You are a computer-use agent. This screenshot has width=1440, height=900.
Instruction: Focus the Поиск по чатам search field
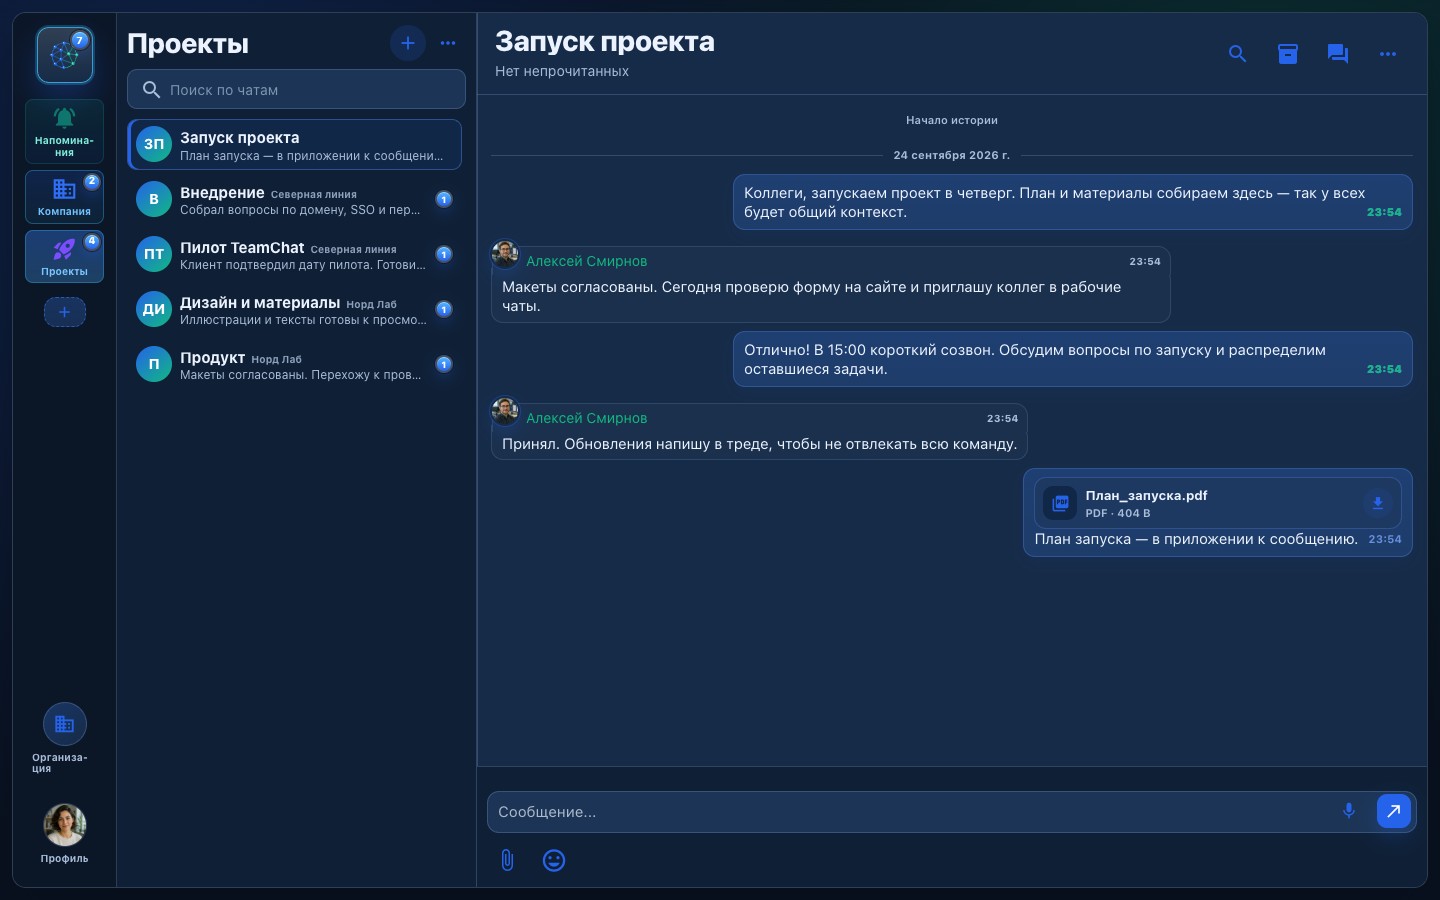[296, 89]
